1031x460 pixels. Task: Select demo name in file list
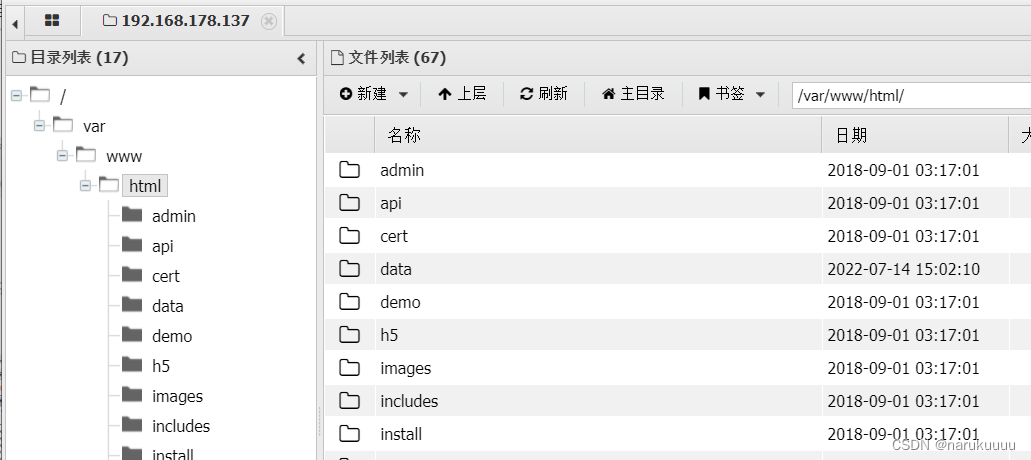tap(400, 302)
